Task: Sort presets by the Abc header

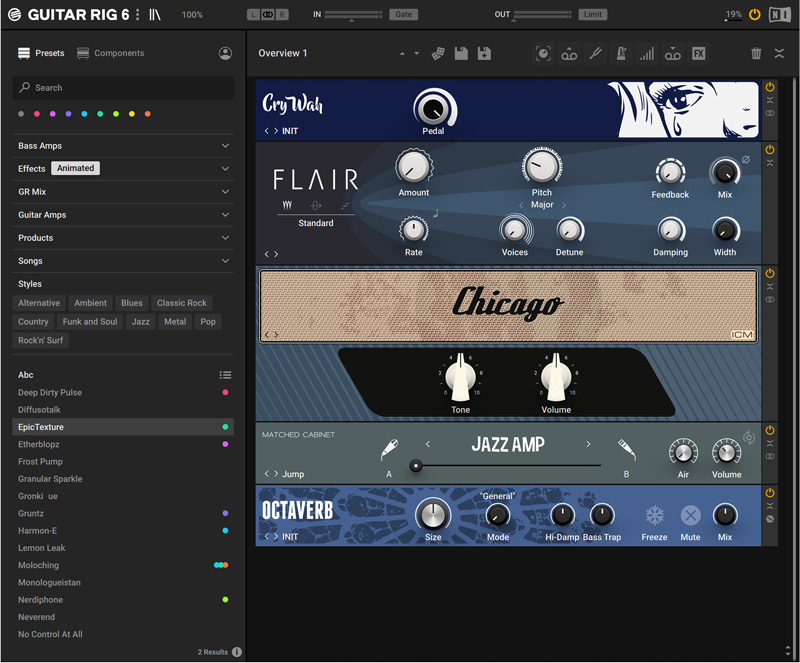Action: tap(26, 375)
